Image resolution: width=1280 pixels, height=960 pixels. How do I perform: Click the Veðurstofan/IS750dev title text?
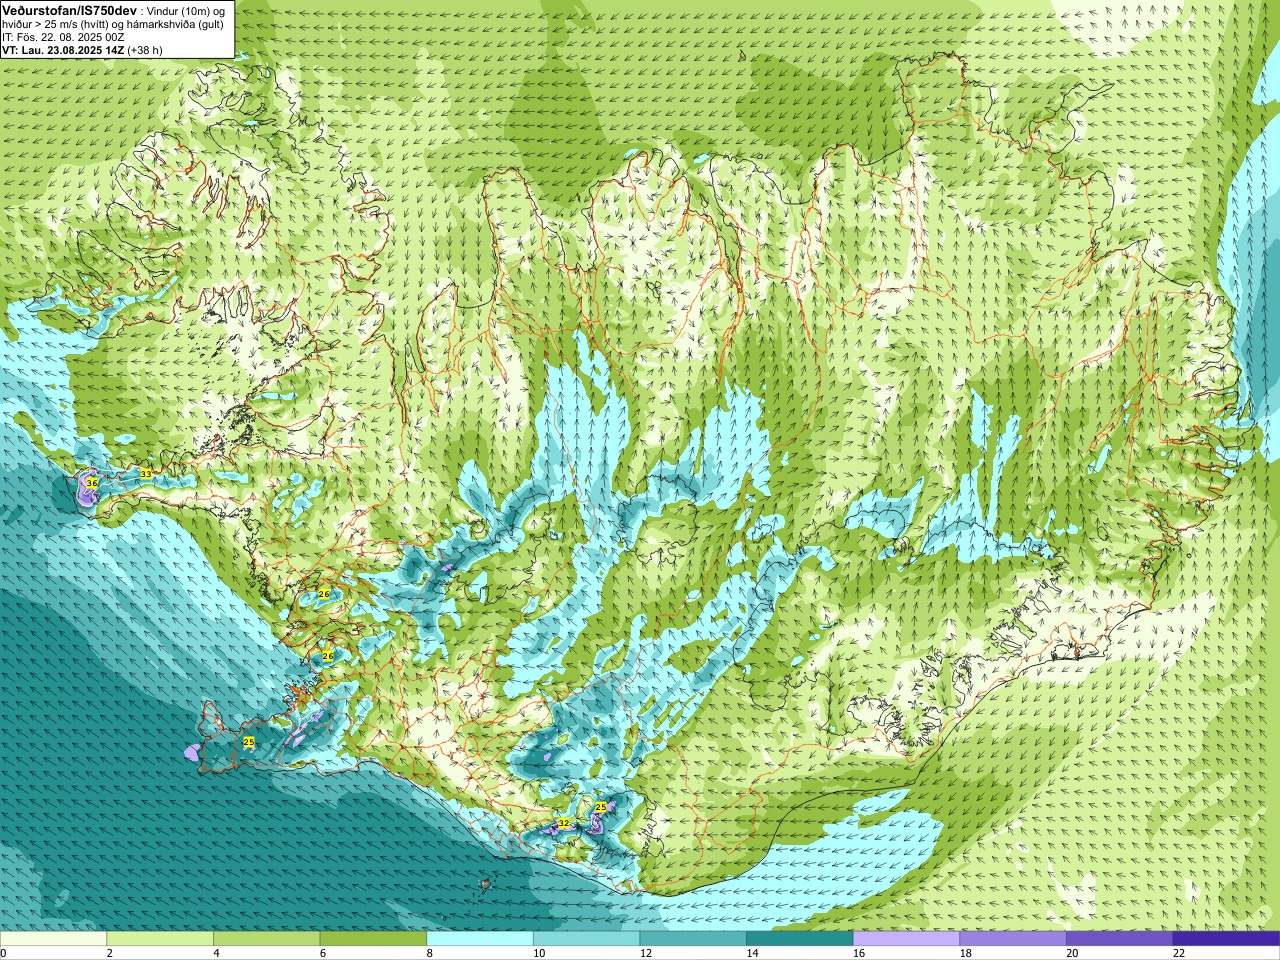point(69,10)
